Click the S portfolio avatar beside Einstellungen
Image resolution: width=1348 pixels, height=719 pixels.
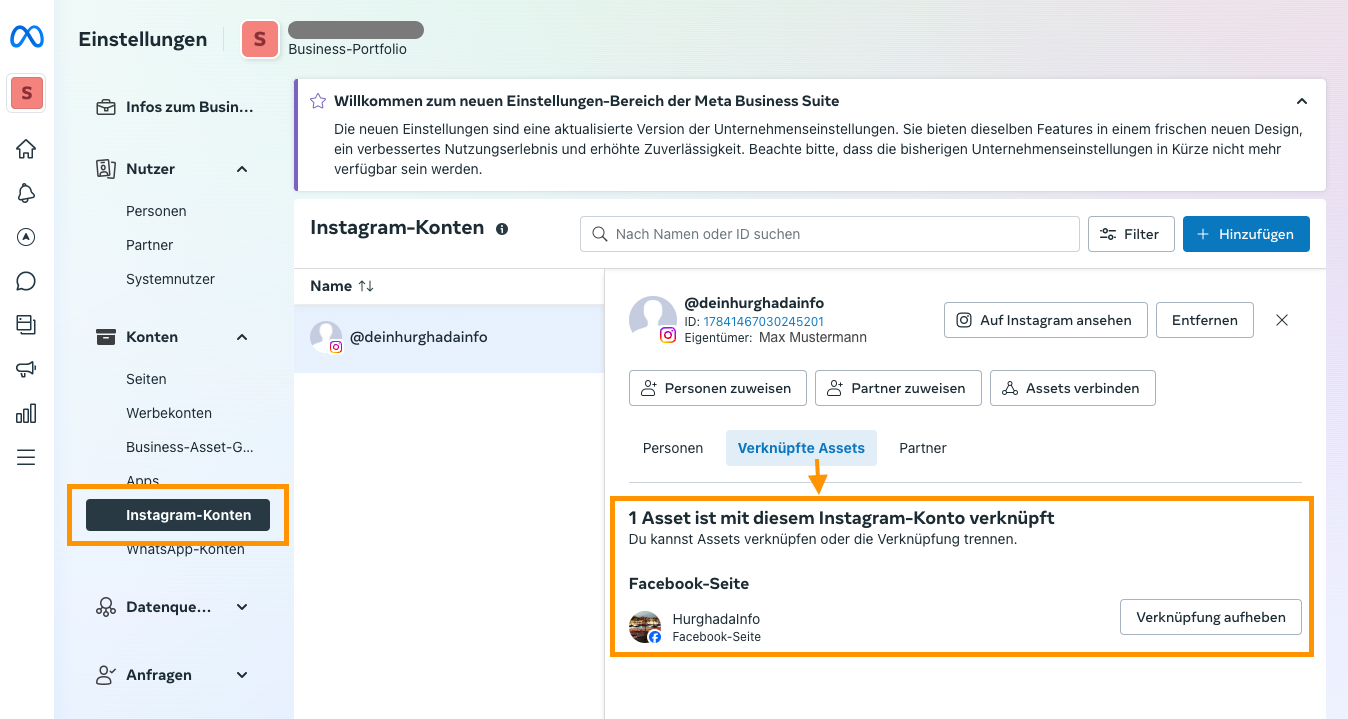click(260, 39)
